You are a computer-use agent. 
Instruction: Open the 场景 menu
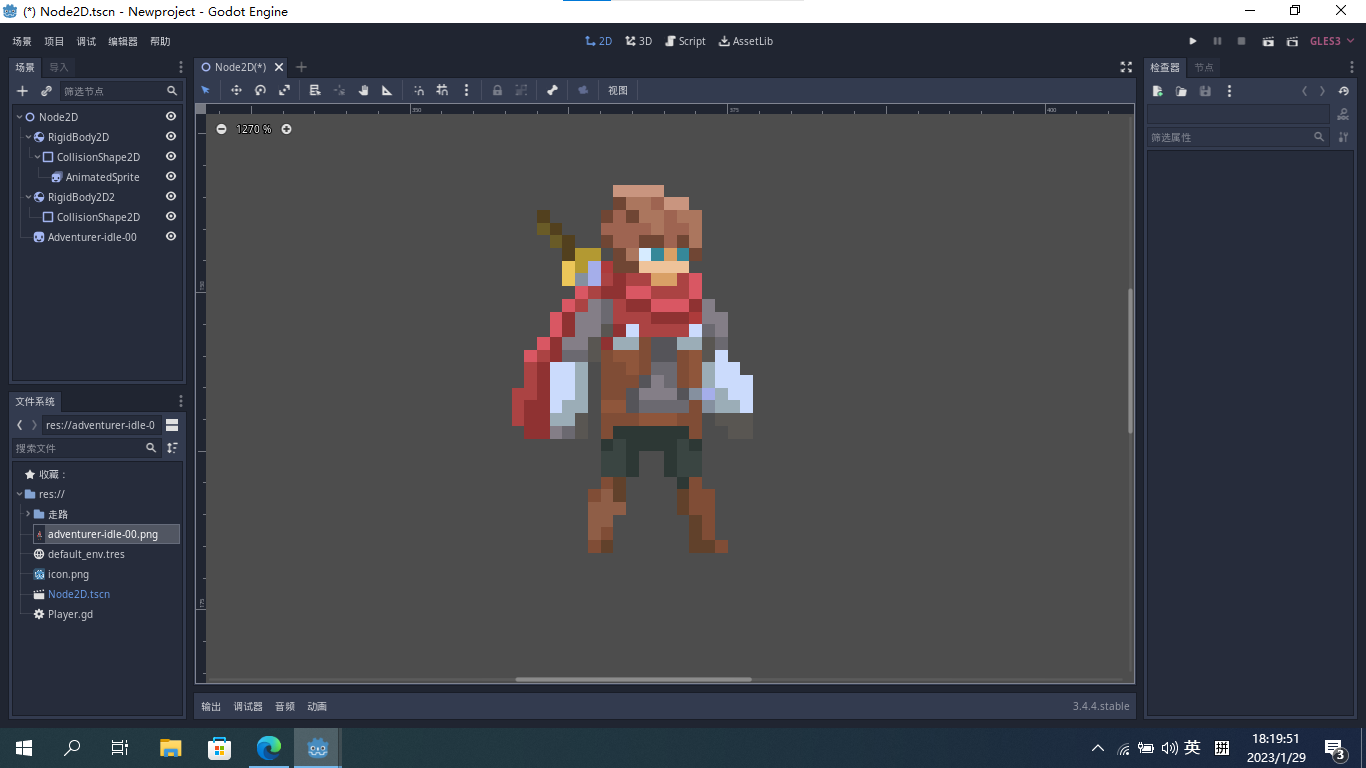pyautogui.click(x=22, y=41)
